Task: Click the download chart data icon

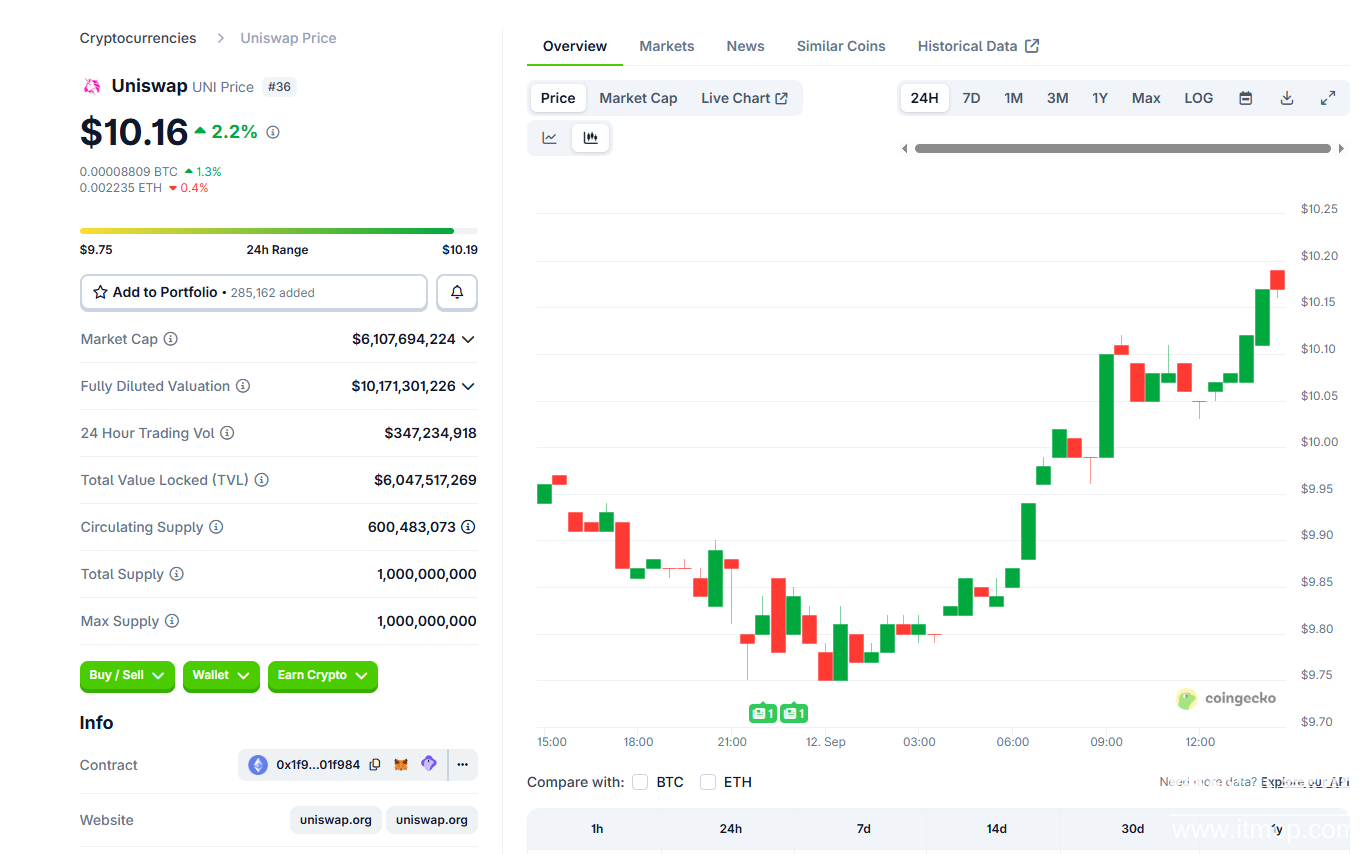Action: click(1287, 98)
